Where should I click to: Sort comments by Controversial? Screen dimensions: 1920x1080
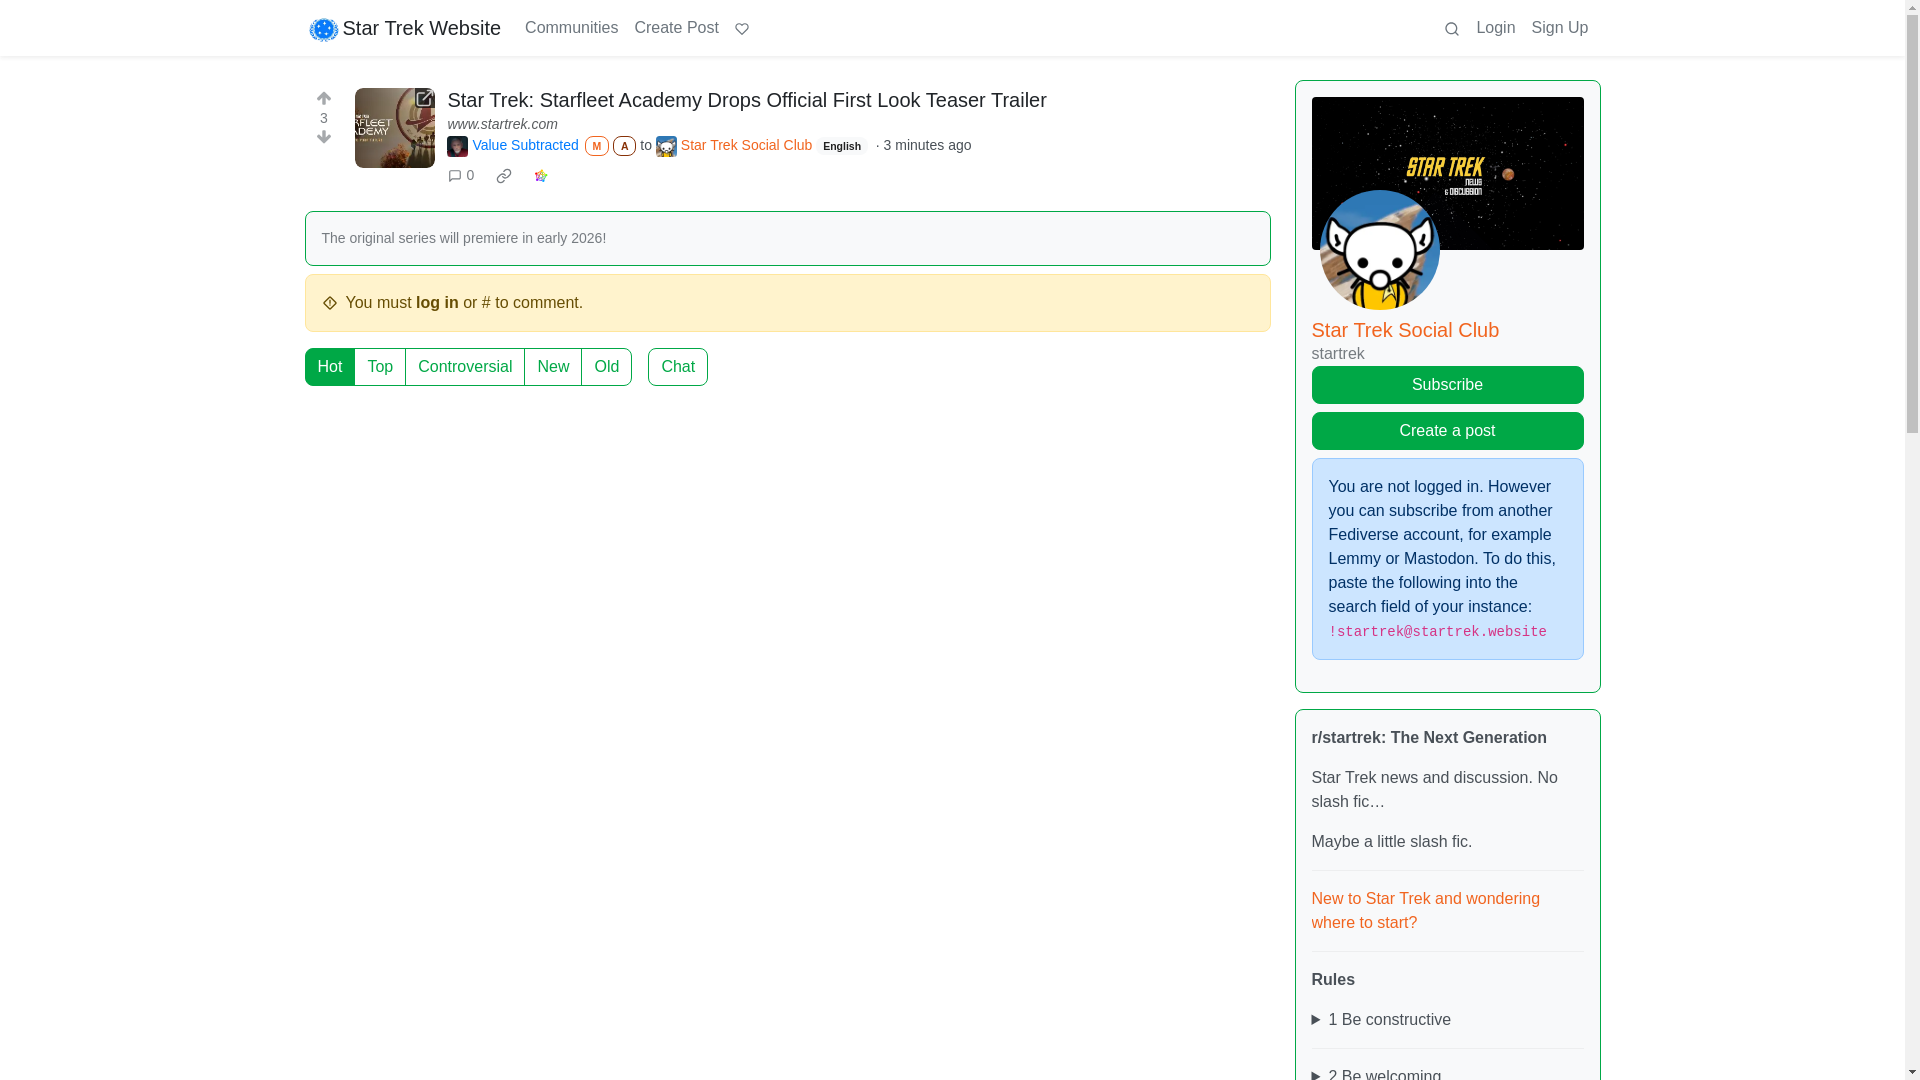click(x=465, y=367)
